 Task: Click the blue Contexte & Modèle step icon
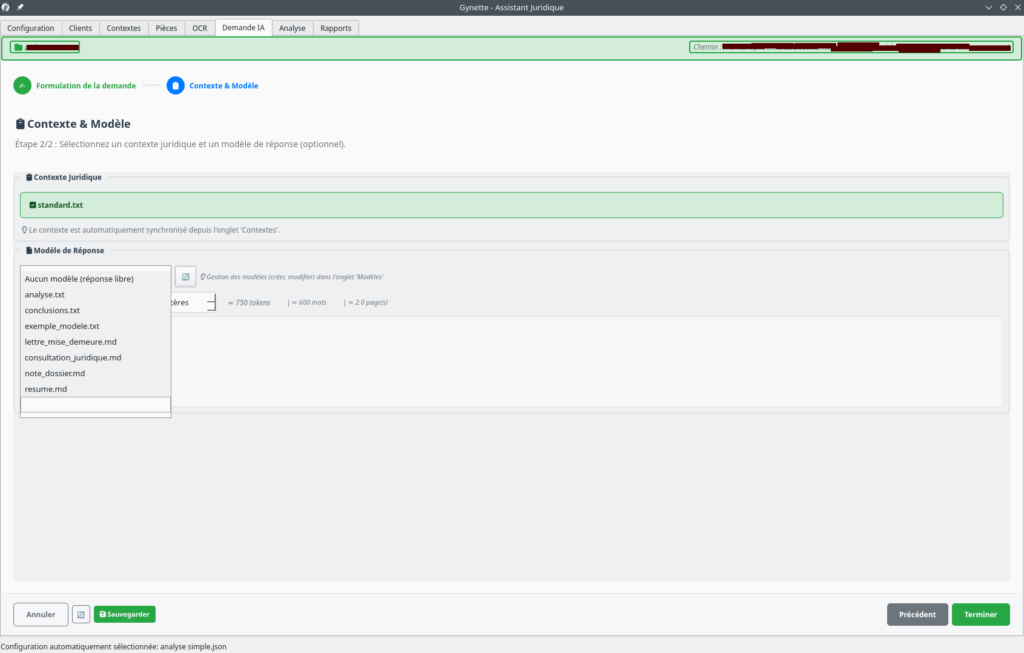point(176,86)
